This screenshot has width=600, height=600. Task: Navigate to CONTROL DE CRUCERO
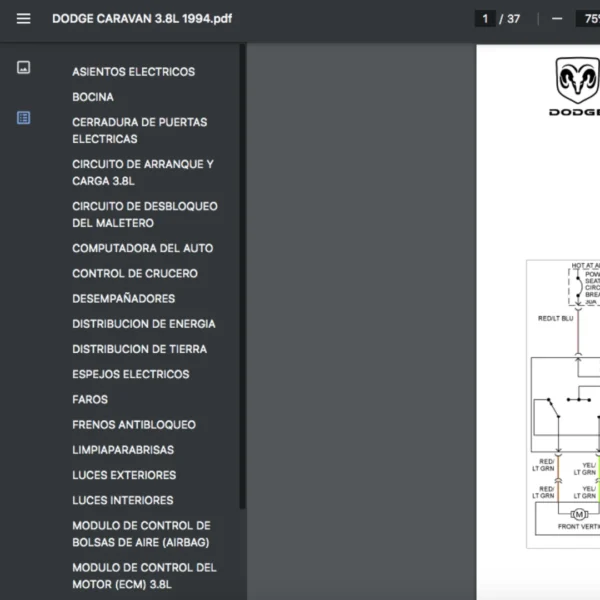coord(134,273)
